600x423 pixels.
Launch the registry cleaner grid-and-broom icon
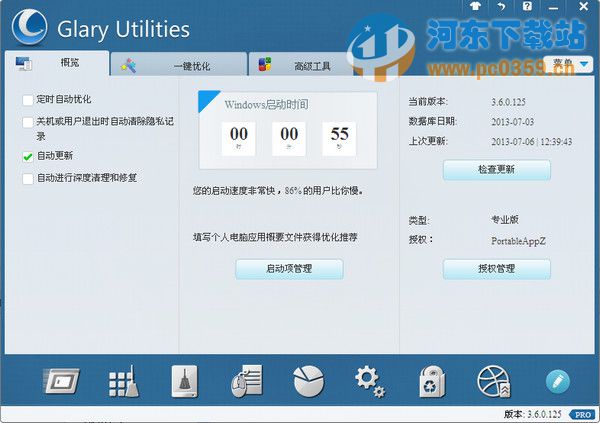pyautogui.click(x=124, y=381)
